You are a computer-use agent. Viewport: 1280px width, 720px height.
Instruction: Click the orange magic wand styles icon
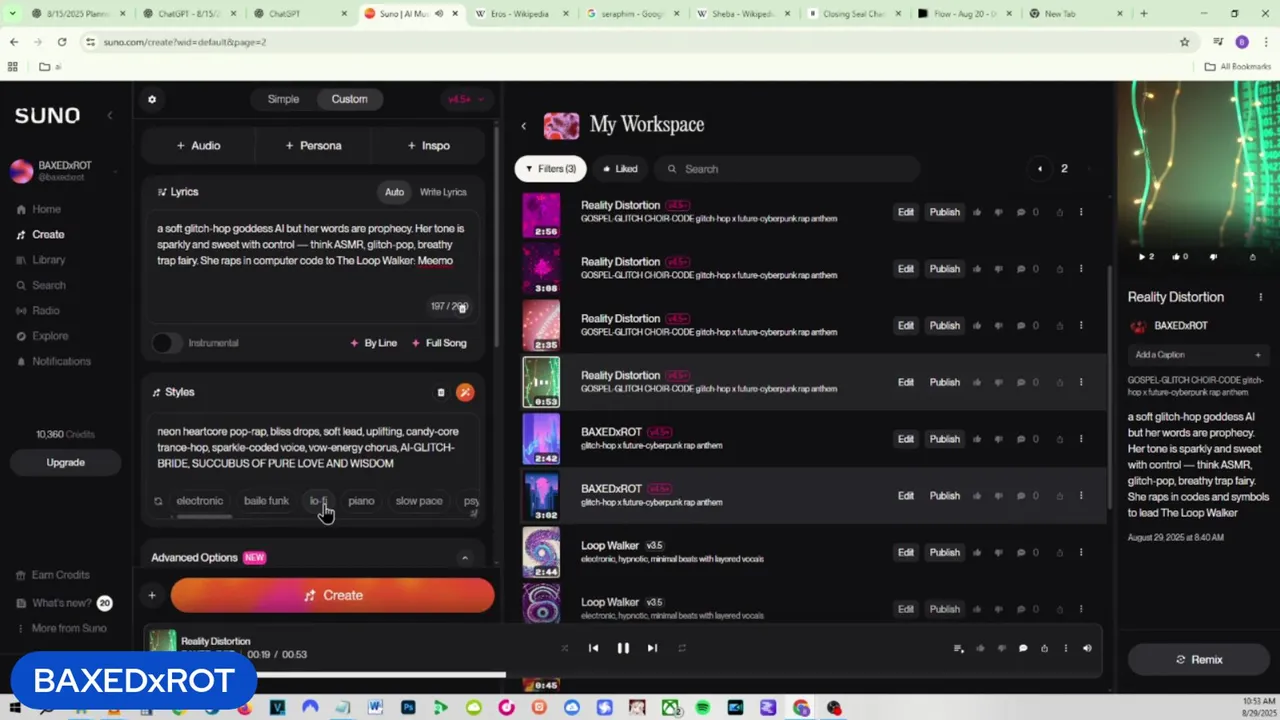click(465, 392)
